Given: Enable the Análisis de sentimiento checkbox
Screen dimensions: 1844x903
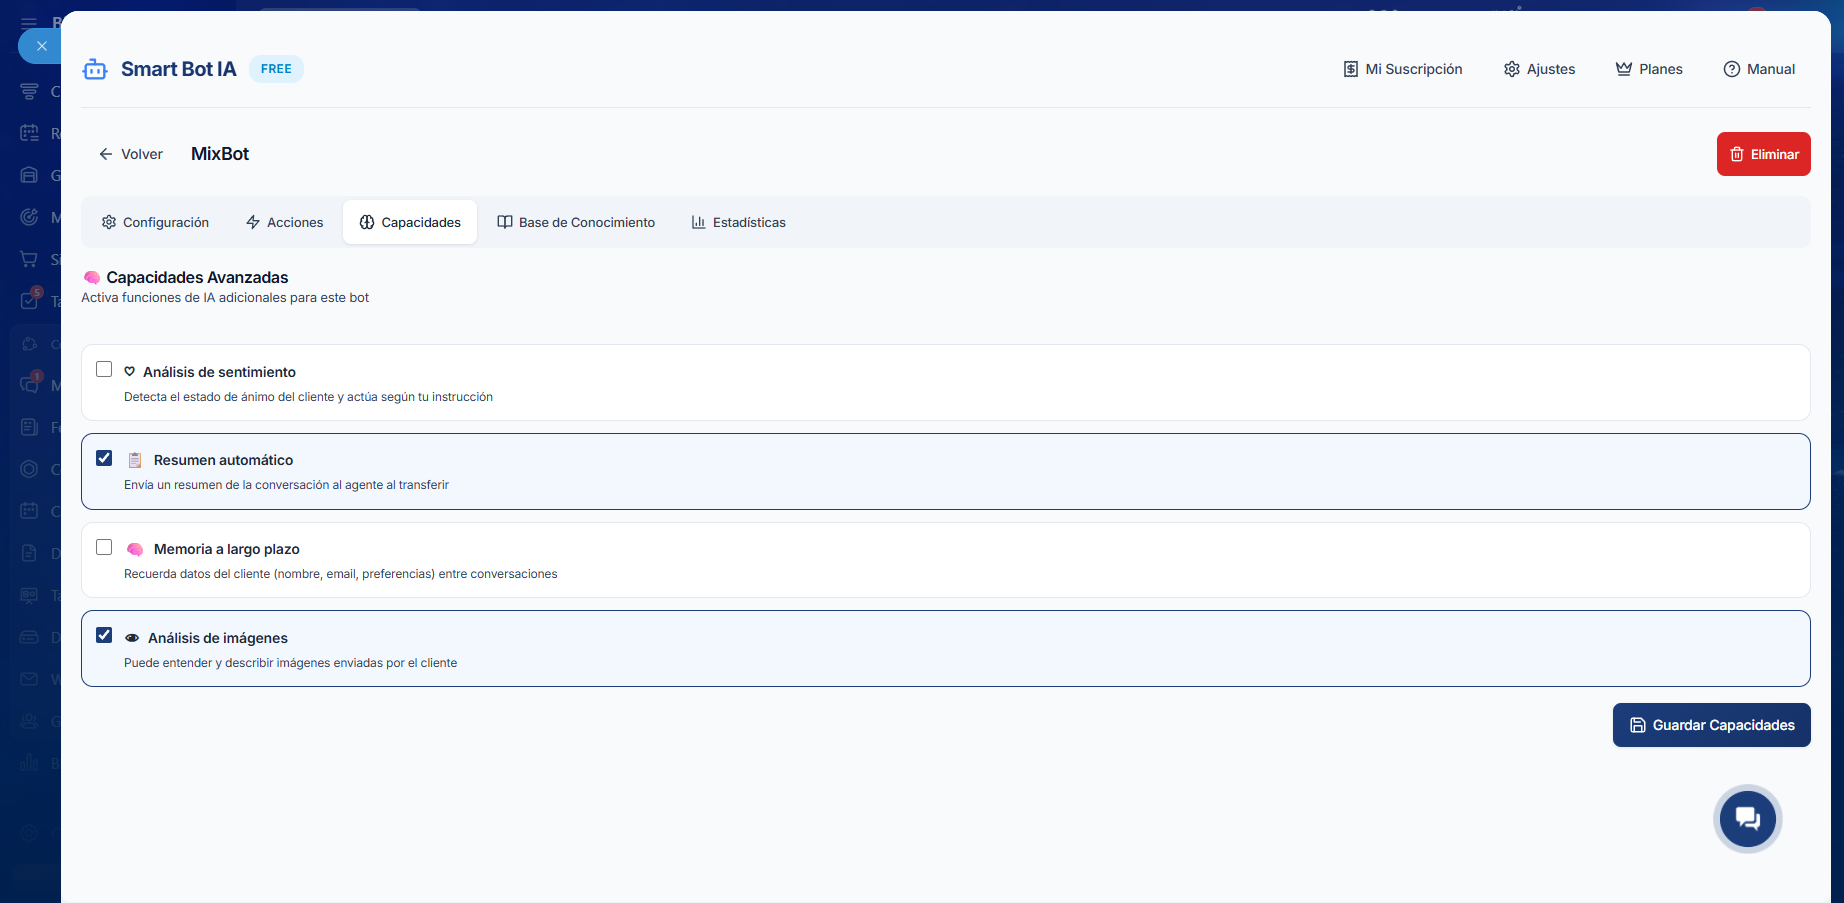Looking at the screenshot, I should coord(104,369).
